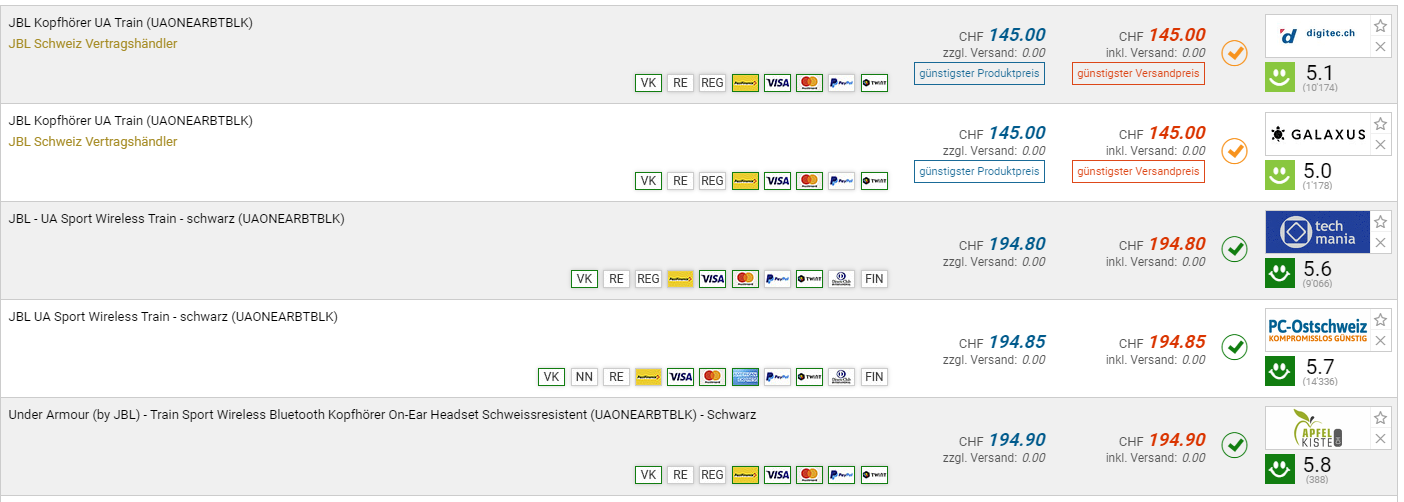Open the techmania shop logo
Screen dimensions: 1404x502
point(1315,232)
